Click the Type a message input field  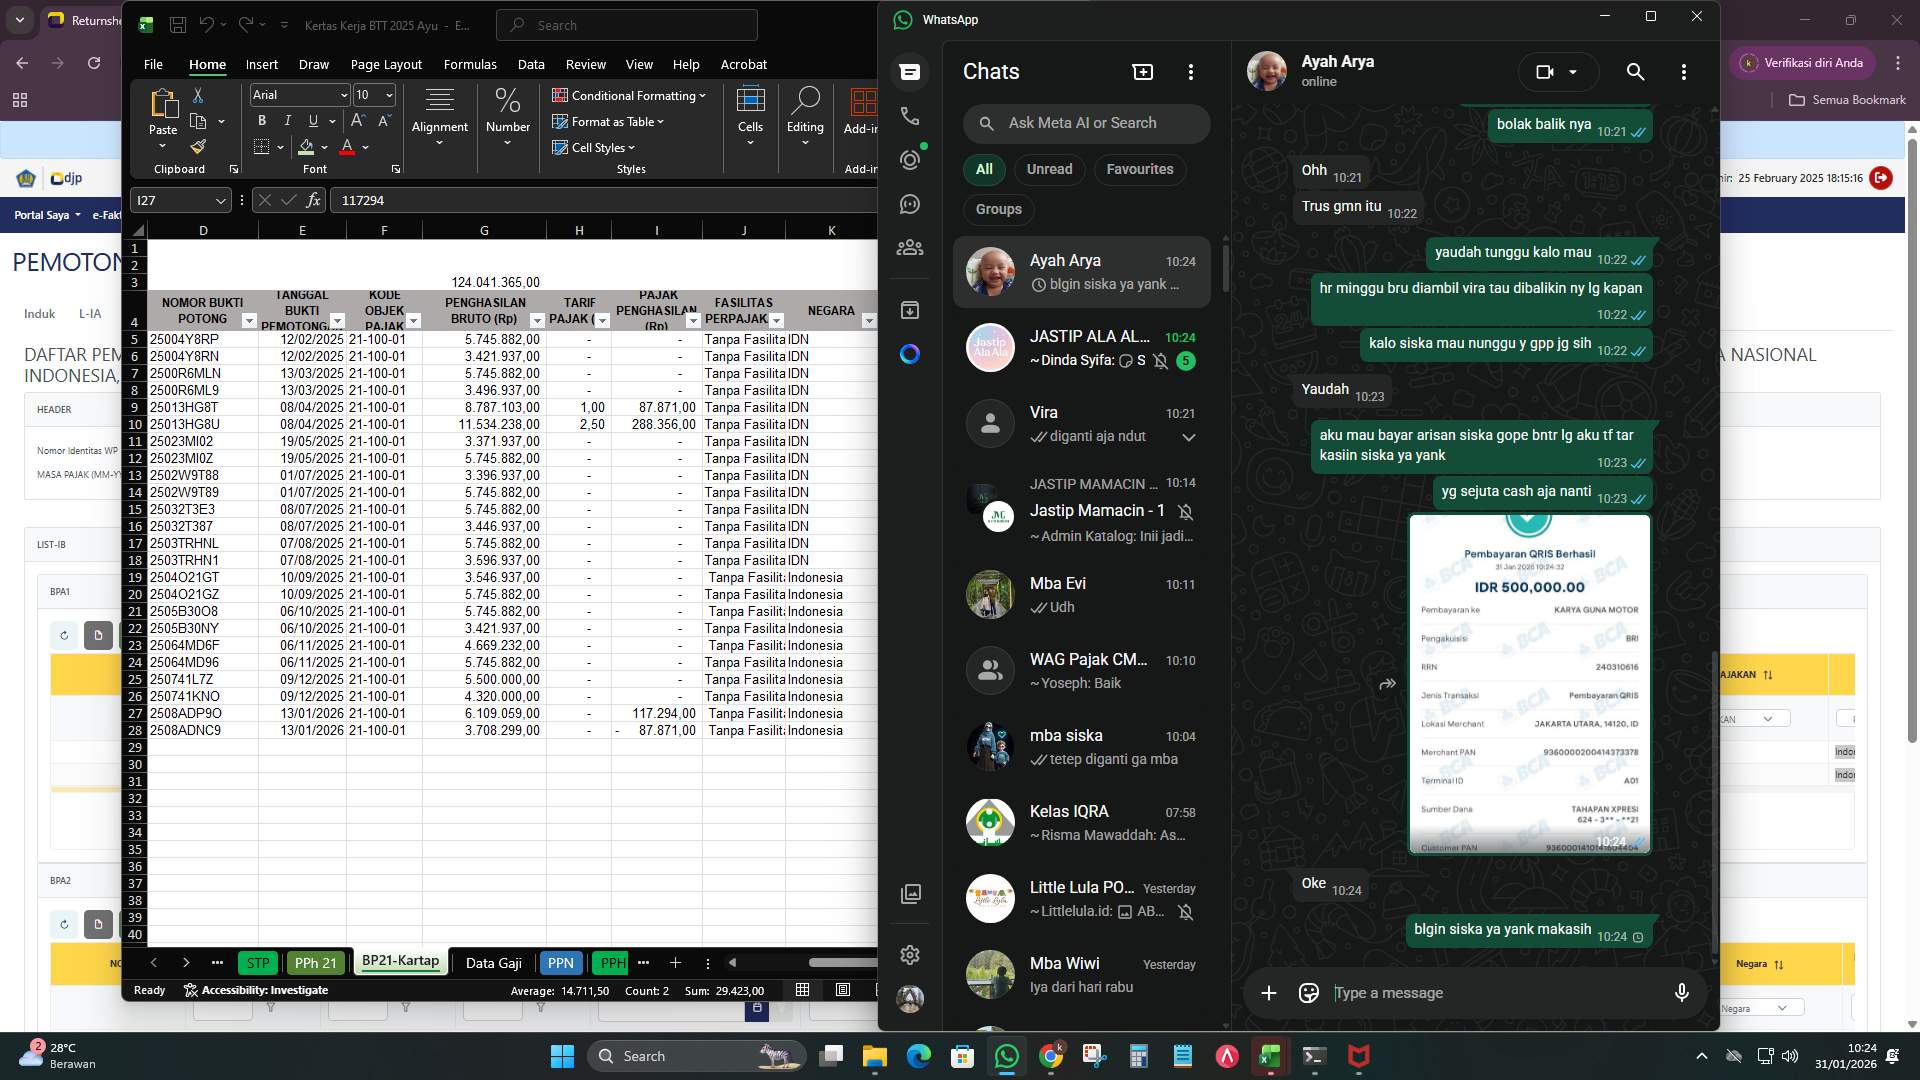(1450, 992)
